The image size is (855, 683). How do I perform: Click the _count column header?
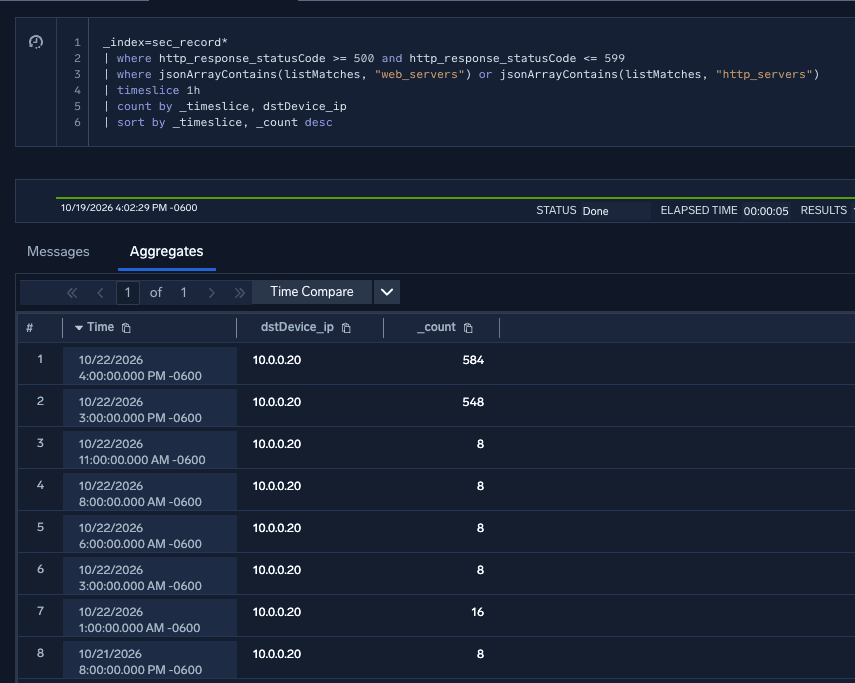[436, 327]
